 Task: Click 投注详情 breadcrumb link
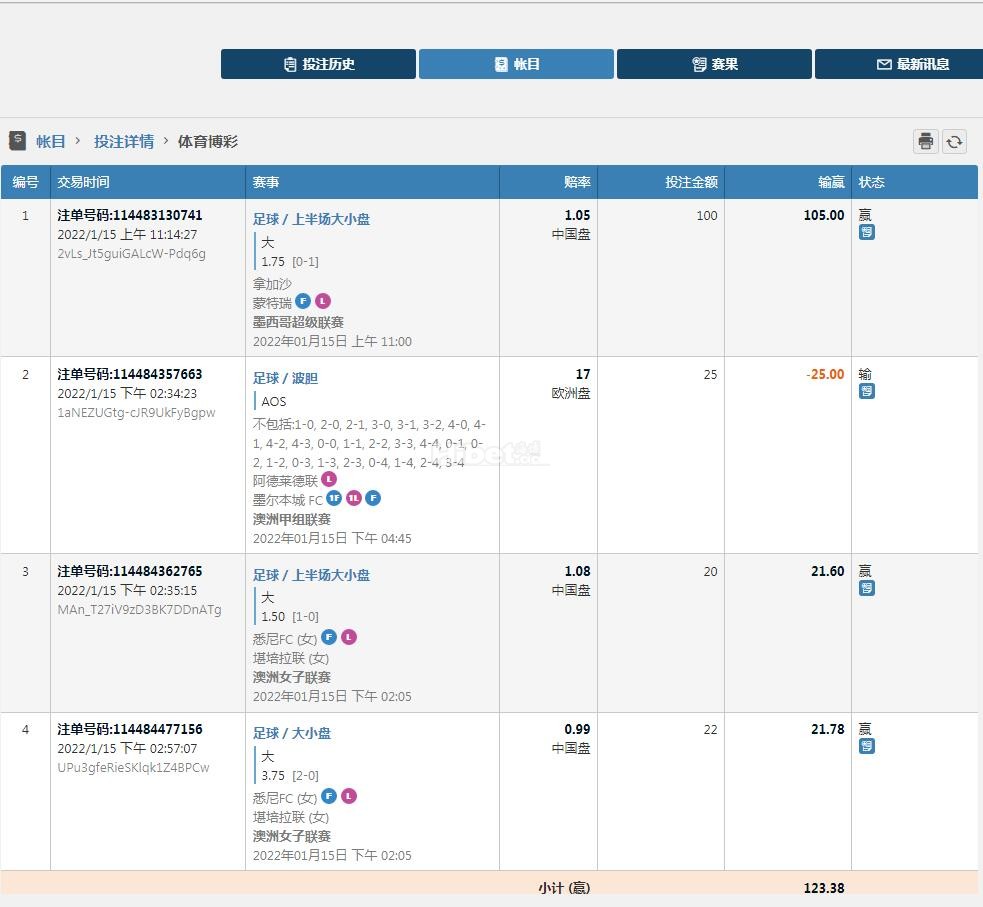coord(124,142)
